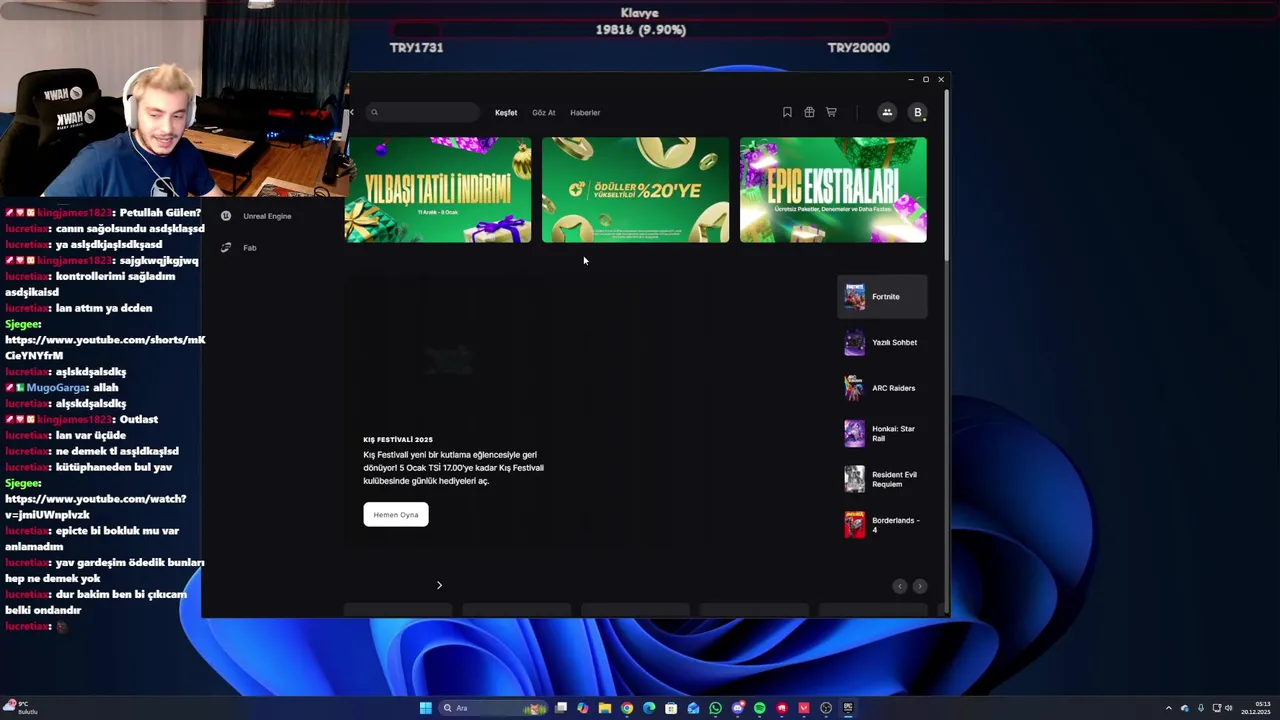Switch to the Haberler tab
The width and height of the screenshot is (1280, 720).
[x=585, y=113]
